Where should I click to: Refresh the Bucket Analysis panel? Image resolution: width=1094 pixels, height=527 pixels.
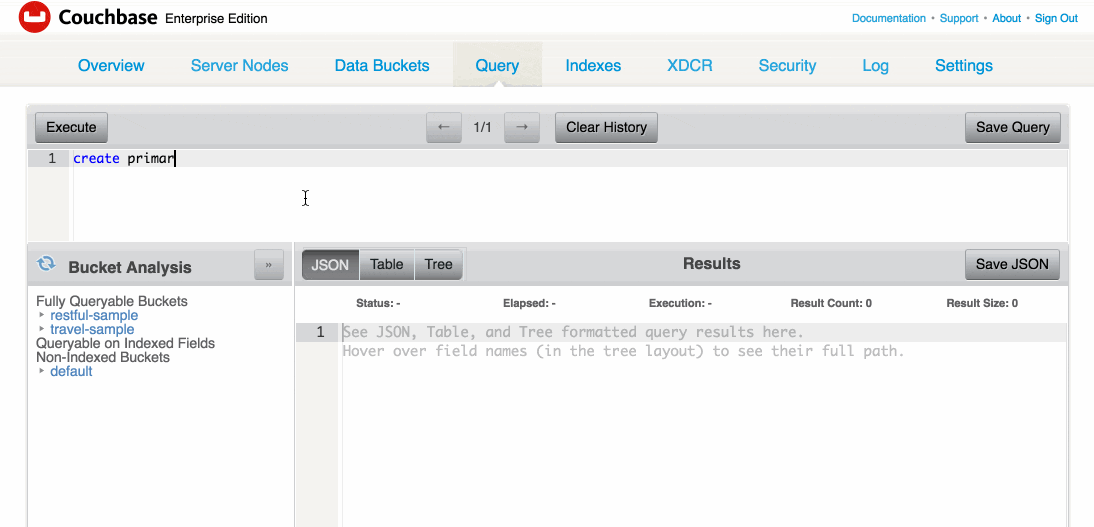pyautogui.click(x=45, y=264)
